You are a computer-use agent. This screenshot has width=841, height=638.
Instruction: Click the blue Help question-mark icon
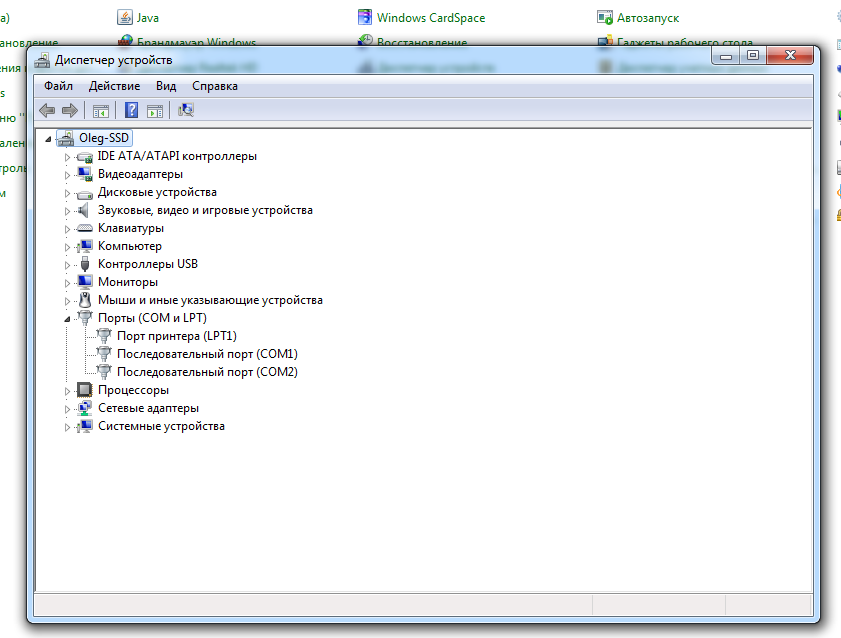tap(131, 110)
